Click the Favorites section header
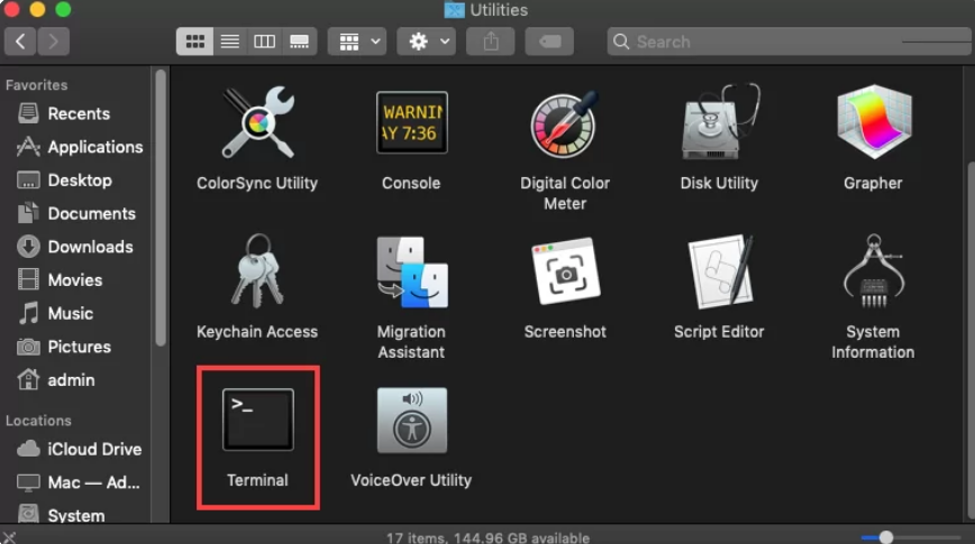Viewport: 976px width, 544px height. tap(37, 85)
